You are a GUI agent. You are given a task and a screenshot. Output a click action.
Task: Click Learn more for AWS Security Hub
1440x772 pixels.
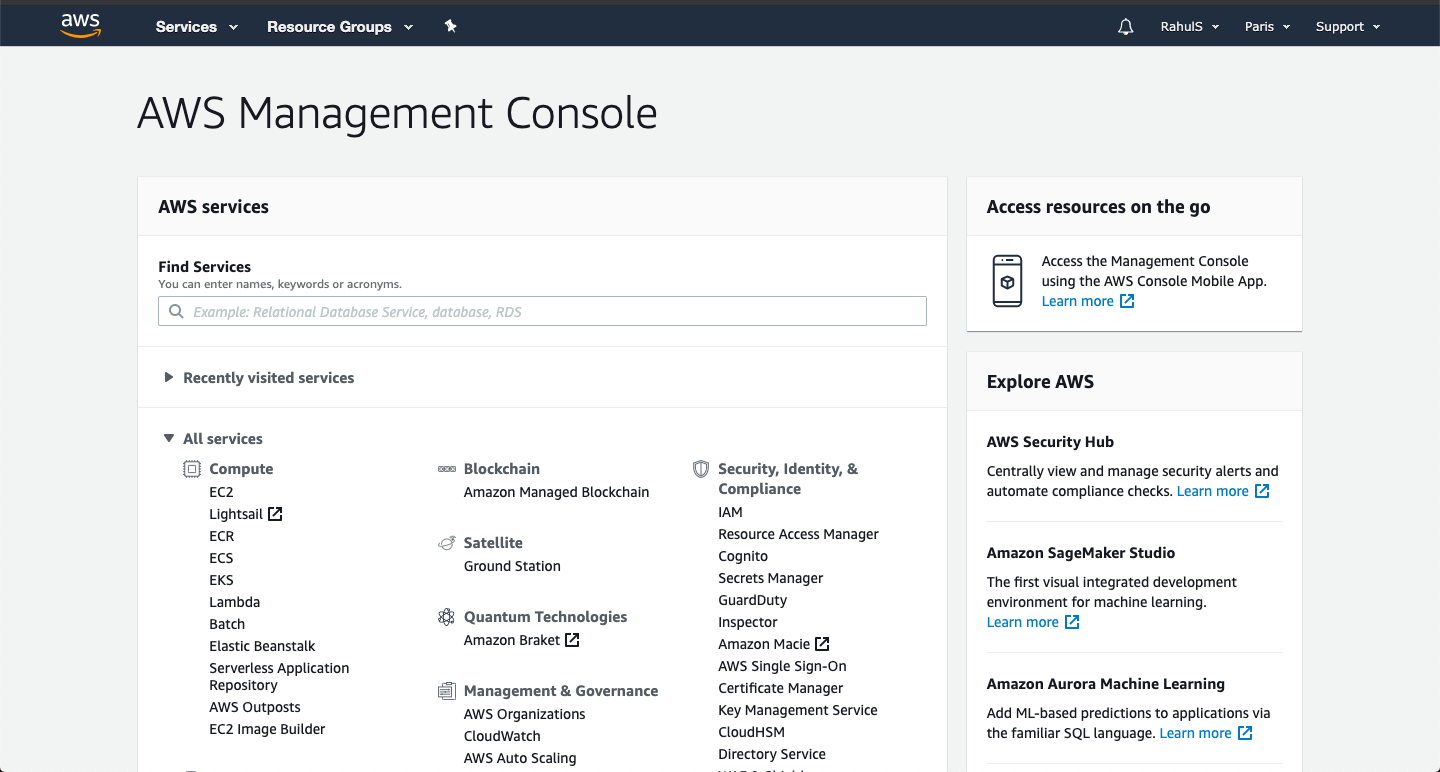click(x=1214, y=491)
